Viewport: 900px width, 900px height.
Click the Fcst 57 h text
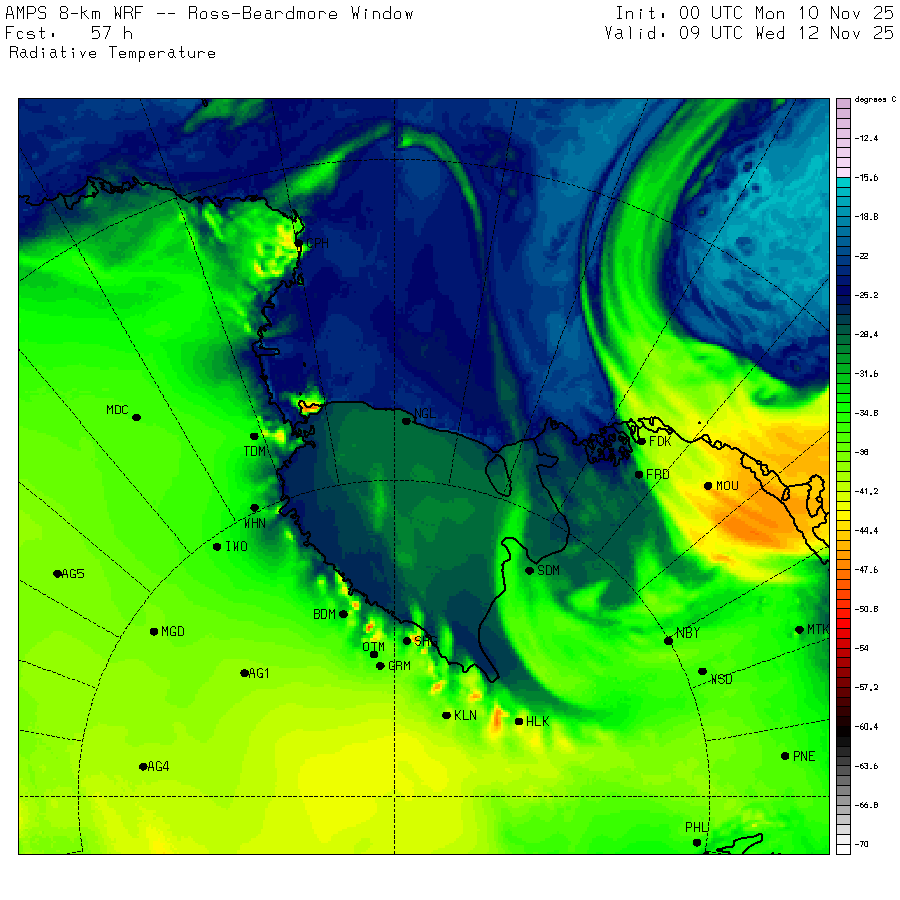[69, 33]
